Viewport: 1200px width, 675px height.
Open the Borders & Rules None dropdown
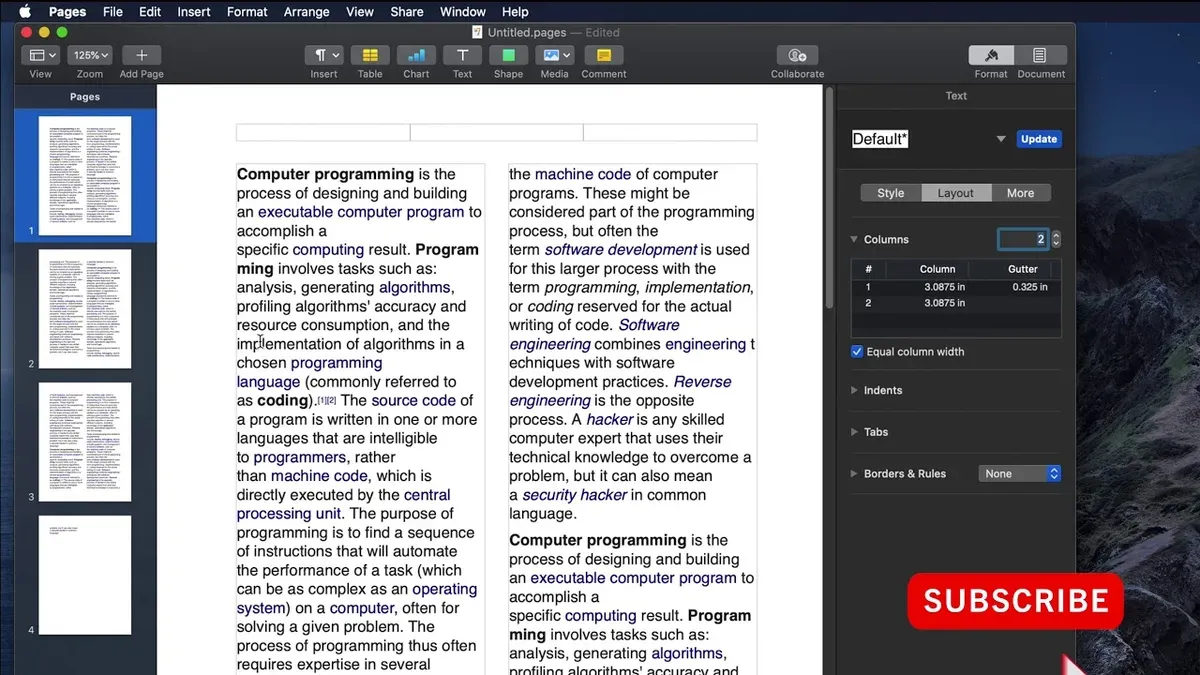(x=1019, y=474)
